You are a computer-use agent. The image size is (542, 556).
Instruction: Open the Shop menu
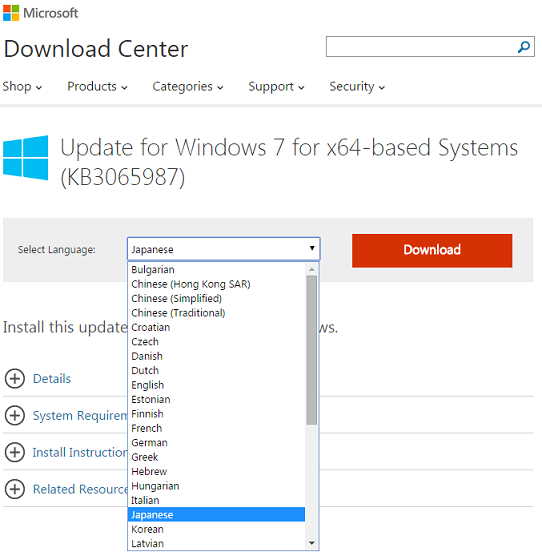tap(22, 87)
